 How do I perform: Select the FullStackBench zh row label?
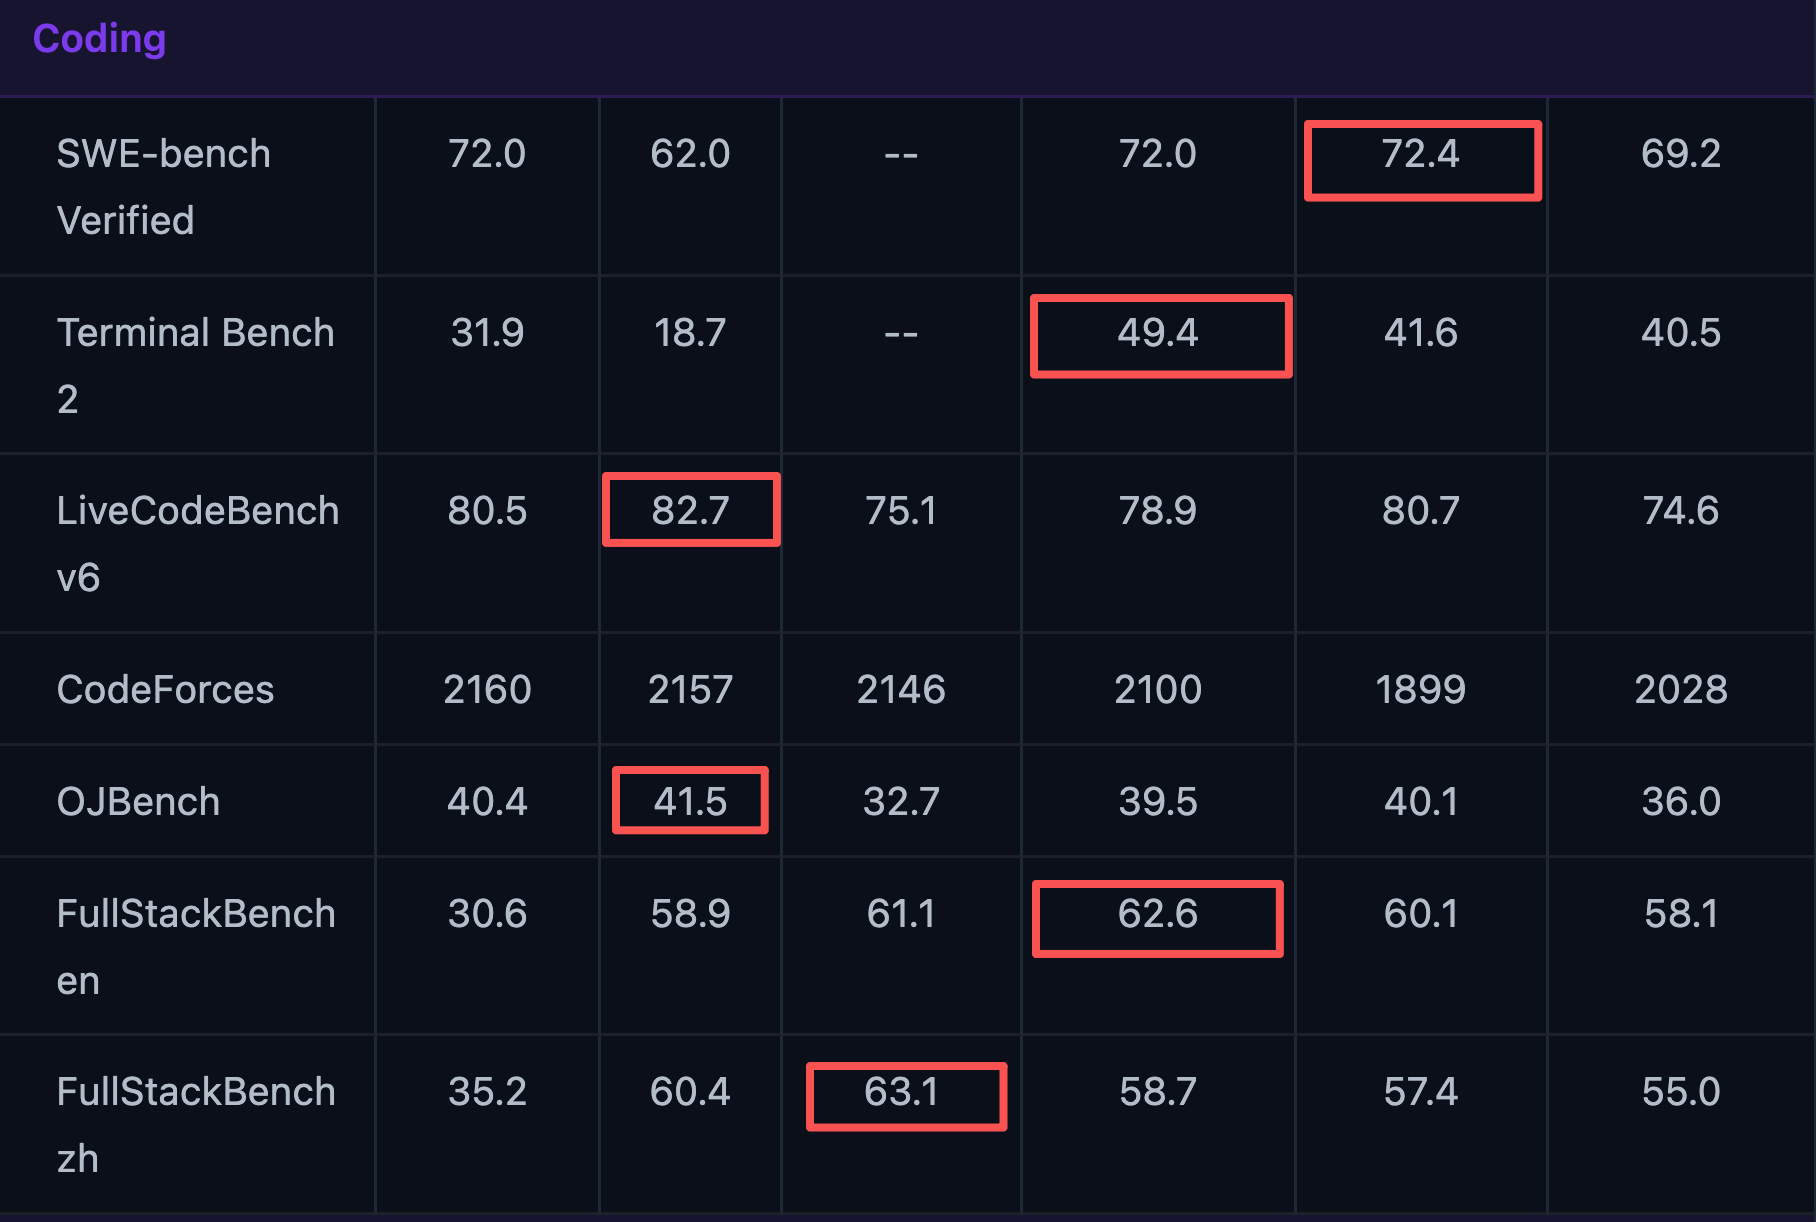[x=195, y=1124]
